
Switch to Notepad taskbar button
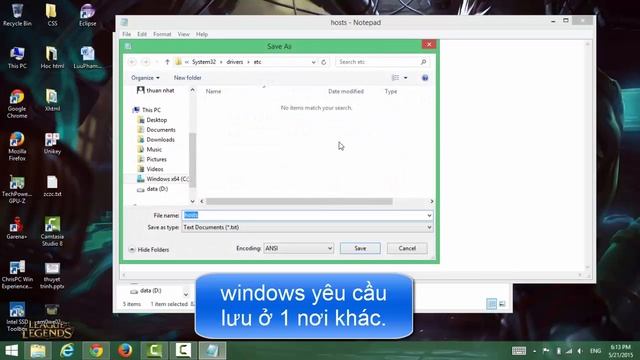coord(212,351)
